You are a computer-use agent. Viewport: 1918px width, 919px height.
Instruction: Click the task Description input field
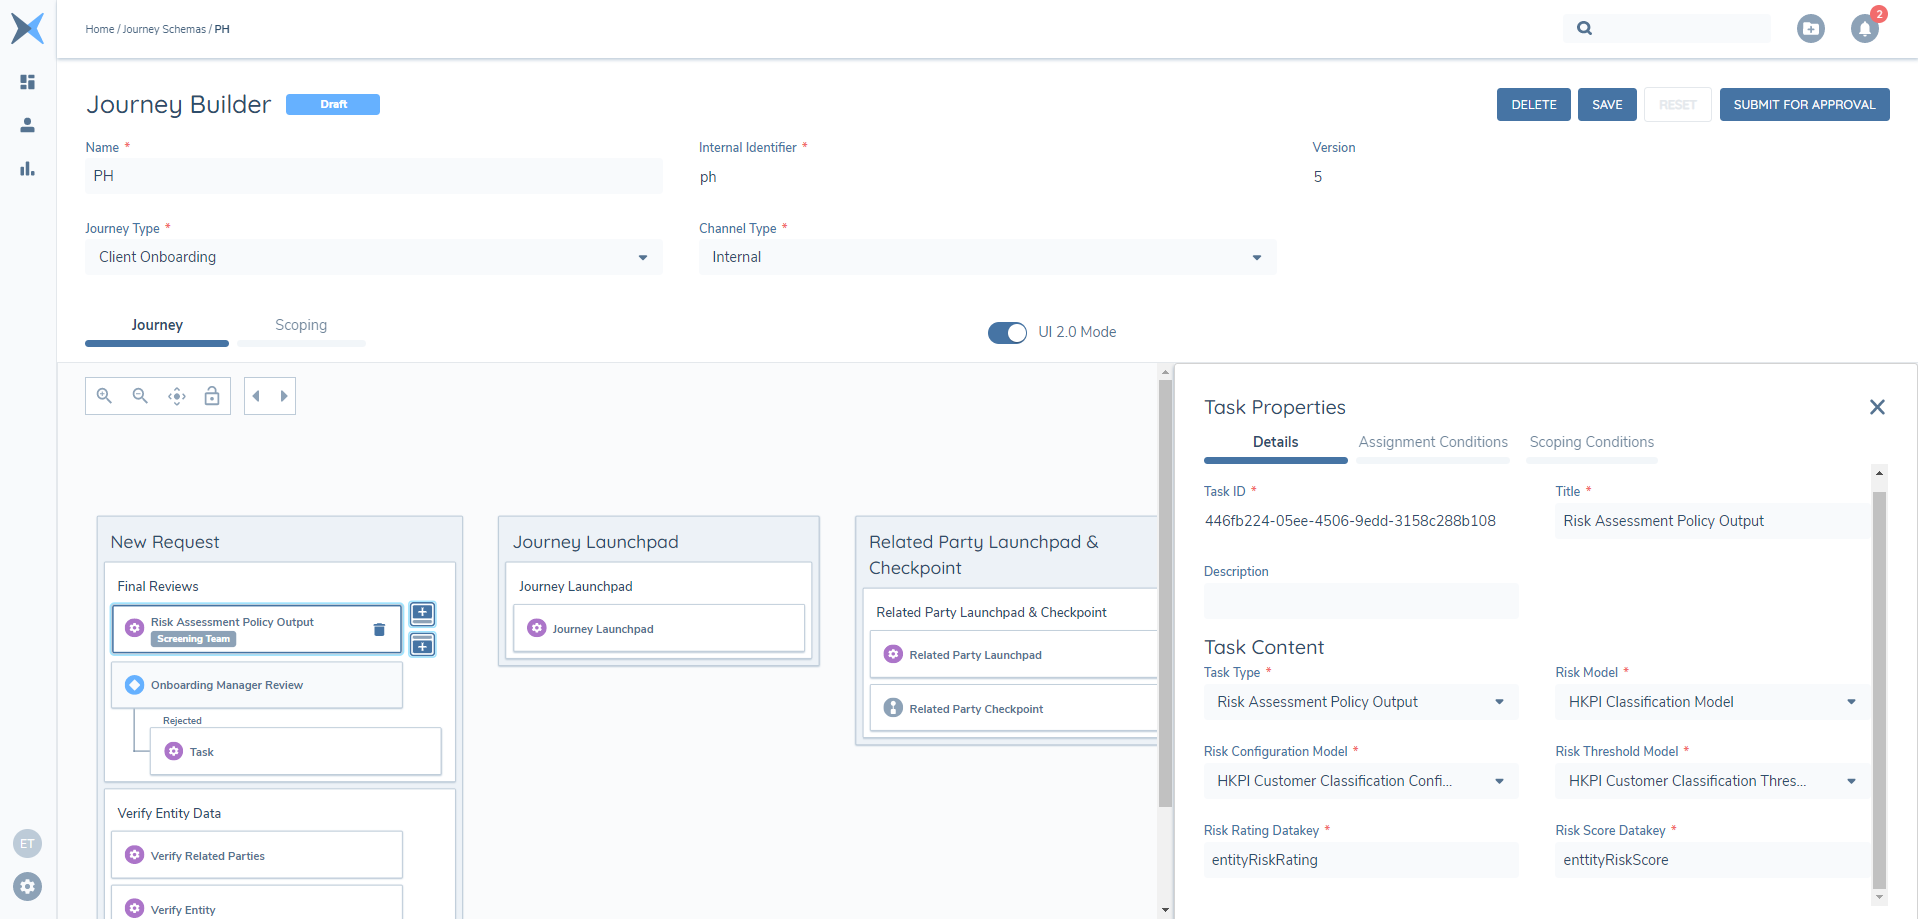[x=1360, y=601]
